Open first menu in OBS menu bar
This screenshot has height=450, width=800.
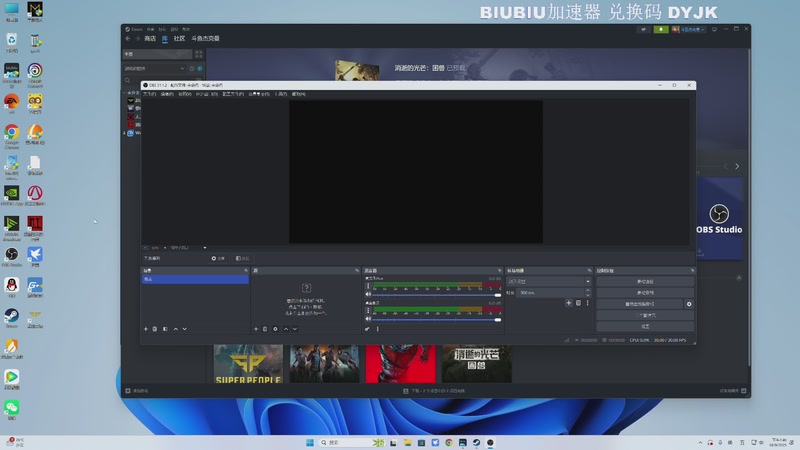[x=149, y=94]
